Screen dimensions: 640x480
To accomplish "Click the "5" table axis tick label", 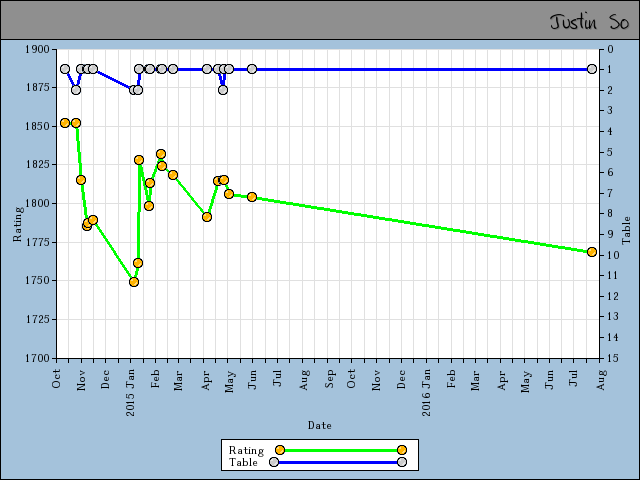I will [x=611, y=152].
